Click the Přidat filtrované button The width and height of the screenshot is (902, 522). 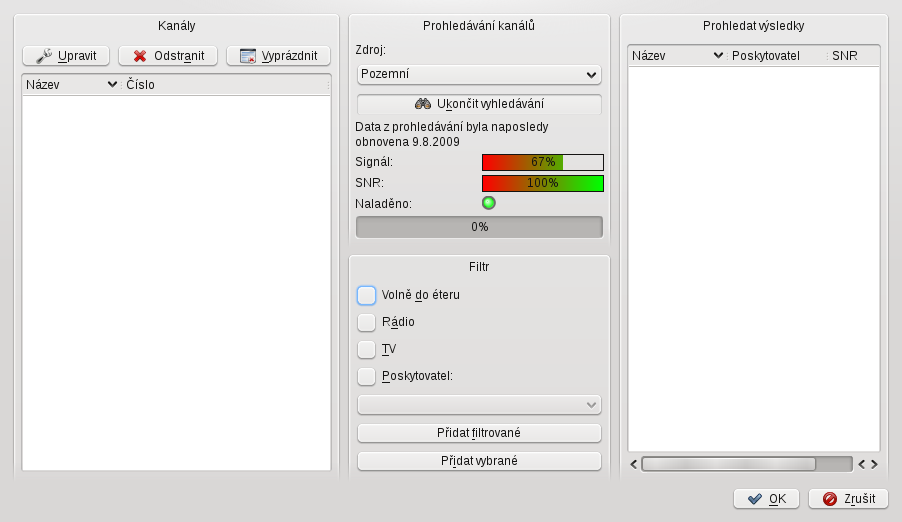point(479,433)
